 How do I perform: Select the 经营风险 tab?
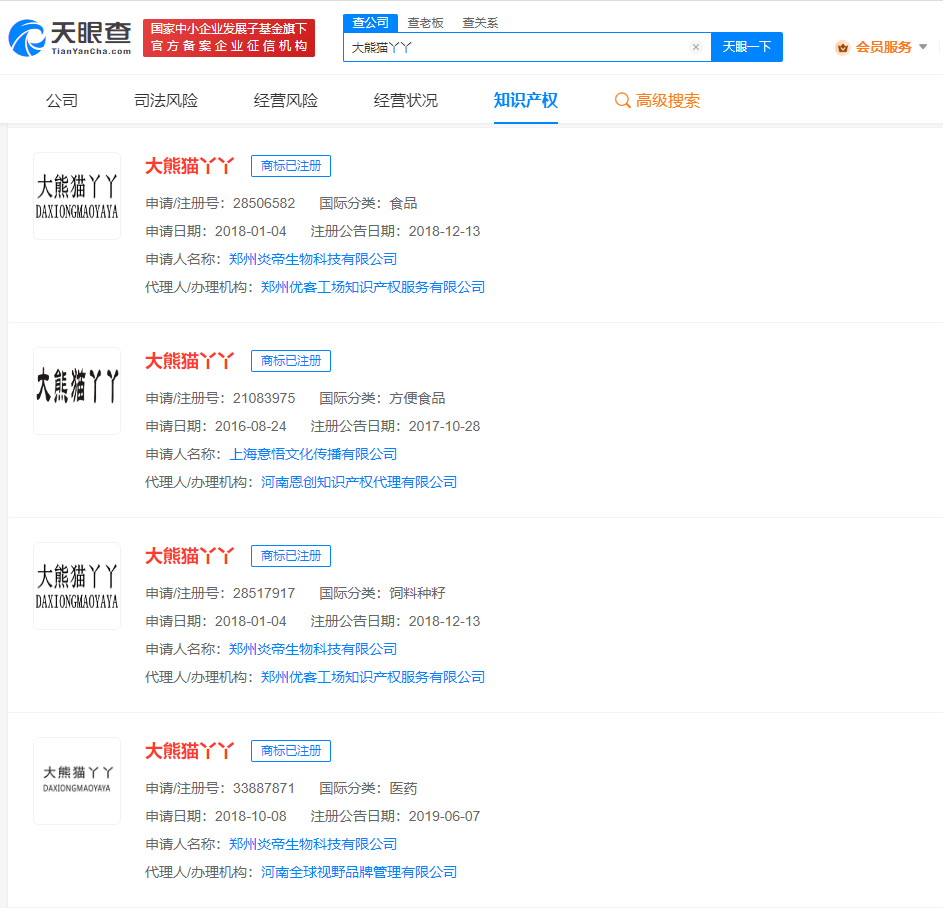286,100
